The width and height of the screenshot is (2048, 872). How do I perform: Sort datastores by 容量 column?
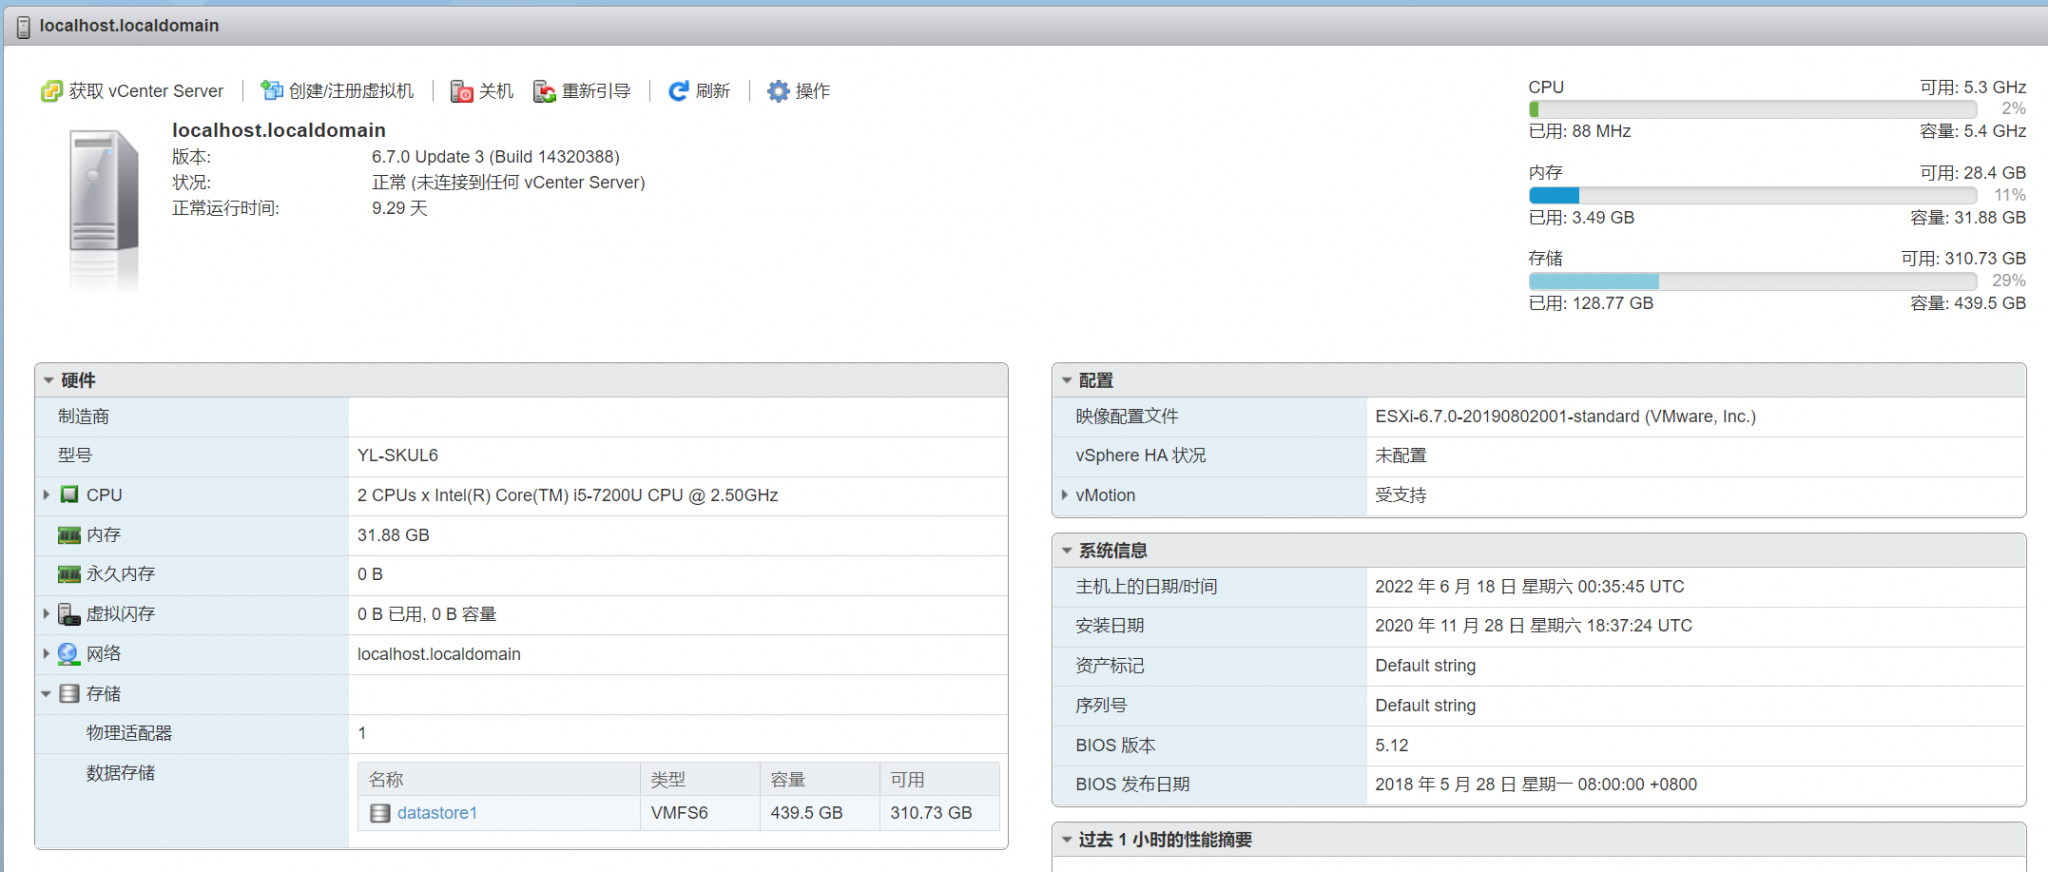(820, 779)
